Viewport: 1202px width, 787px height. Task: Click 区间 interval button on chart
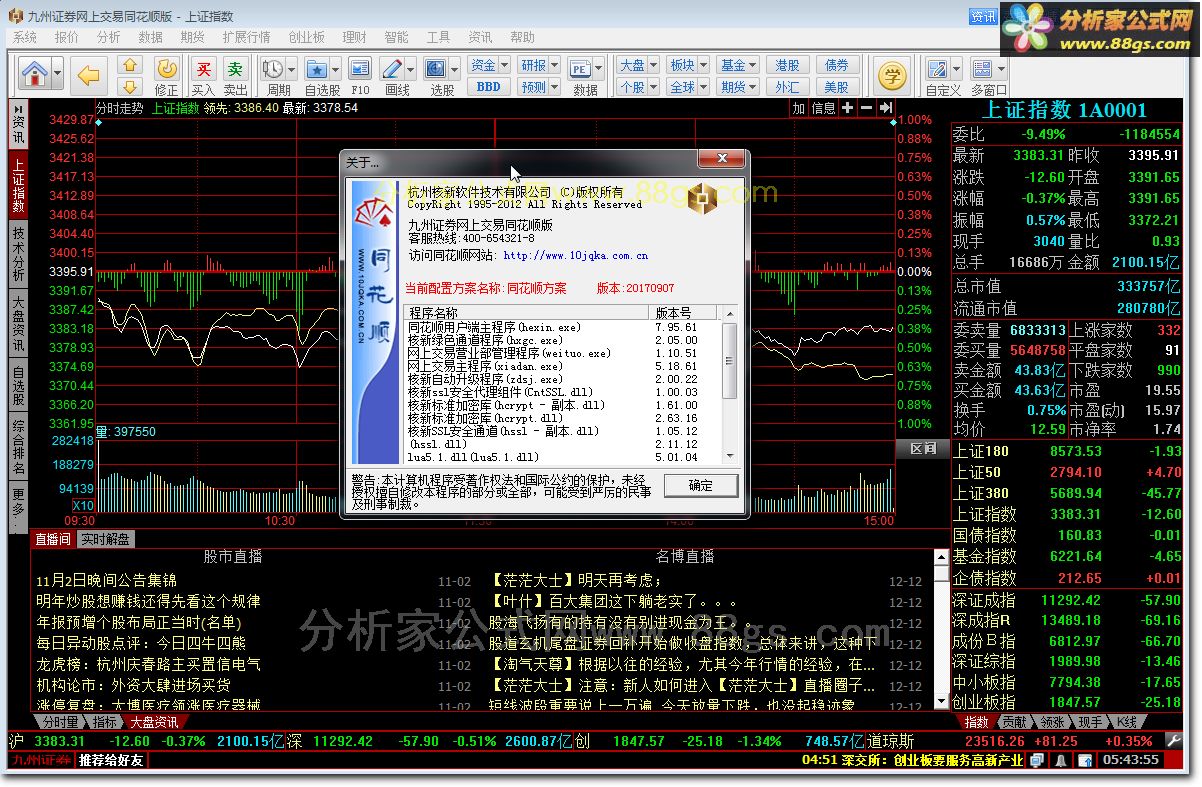coord(923,449)
